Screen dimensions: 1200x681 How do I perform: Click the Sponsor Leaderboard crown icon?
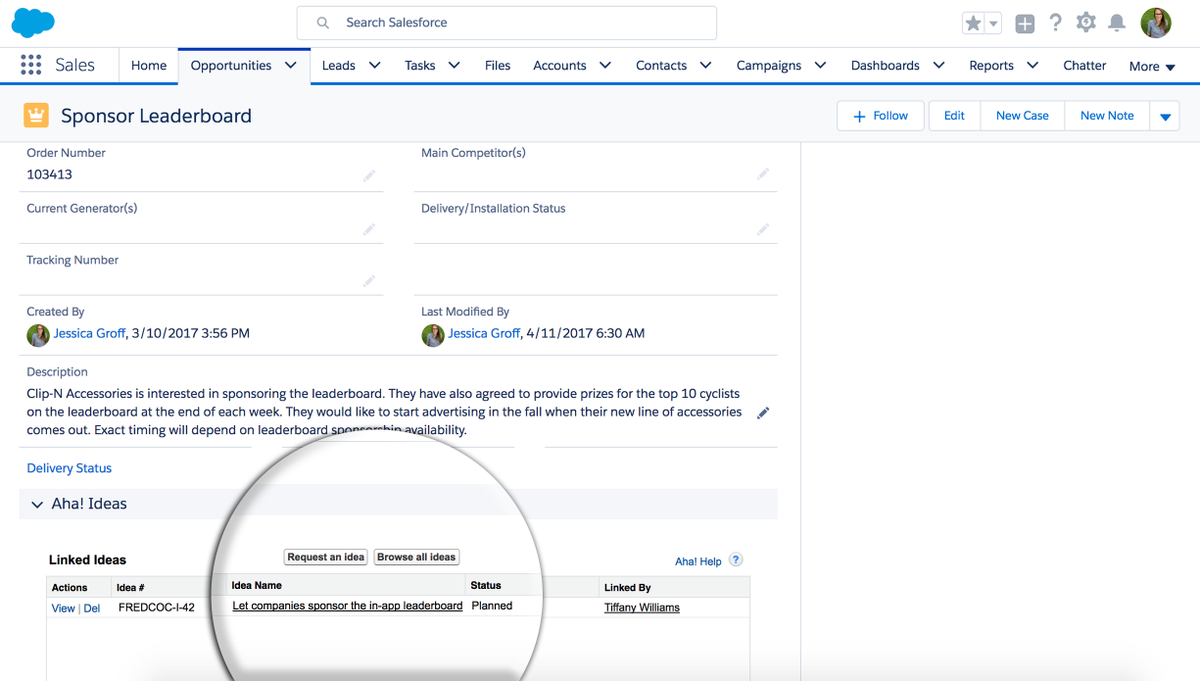(36, 116)
